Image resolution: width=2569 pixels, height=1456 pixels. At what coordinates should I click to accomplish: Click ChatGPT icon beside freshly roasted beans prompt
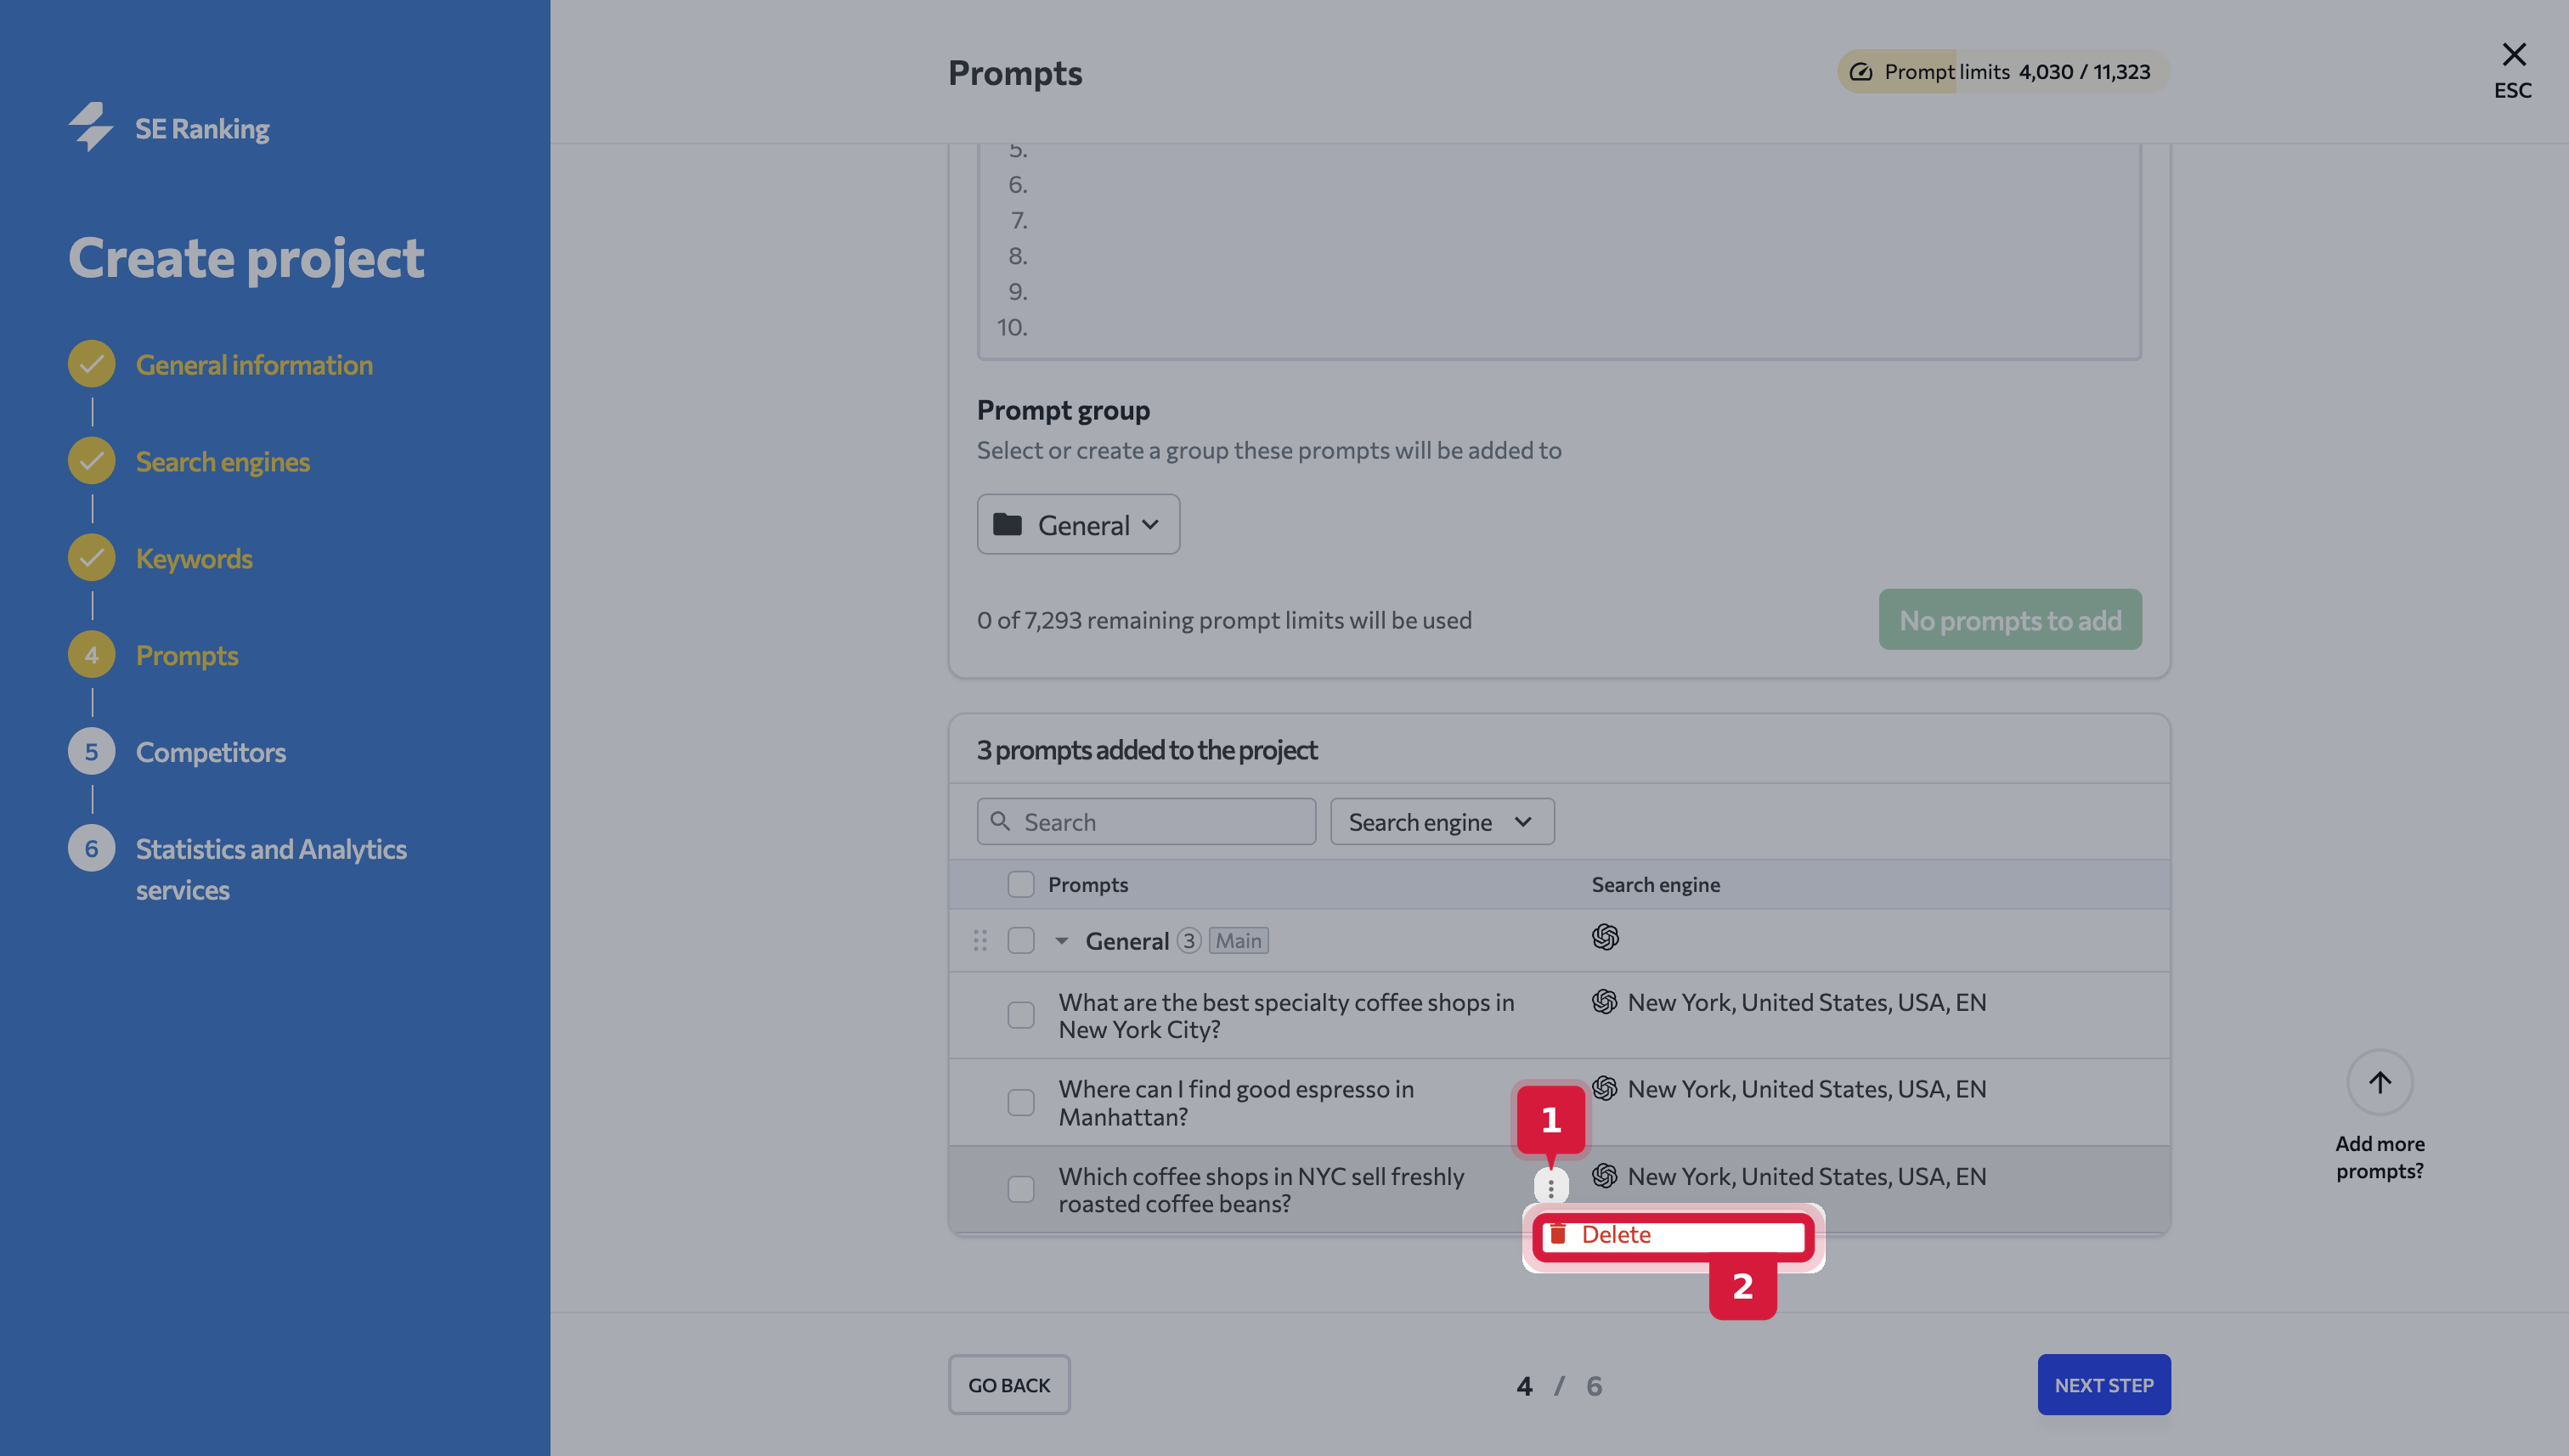1605,1176
